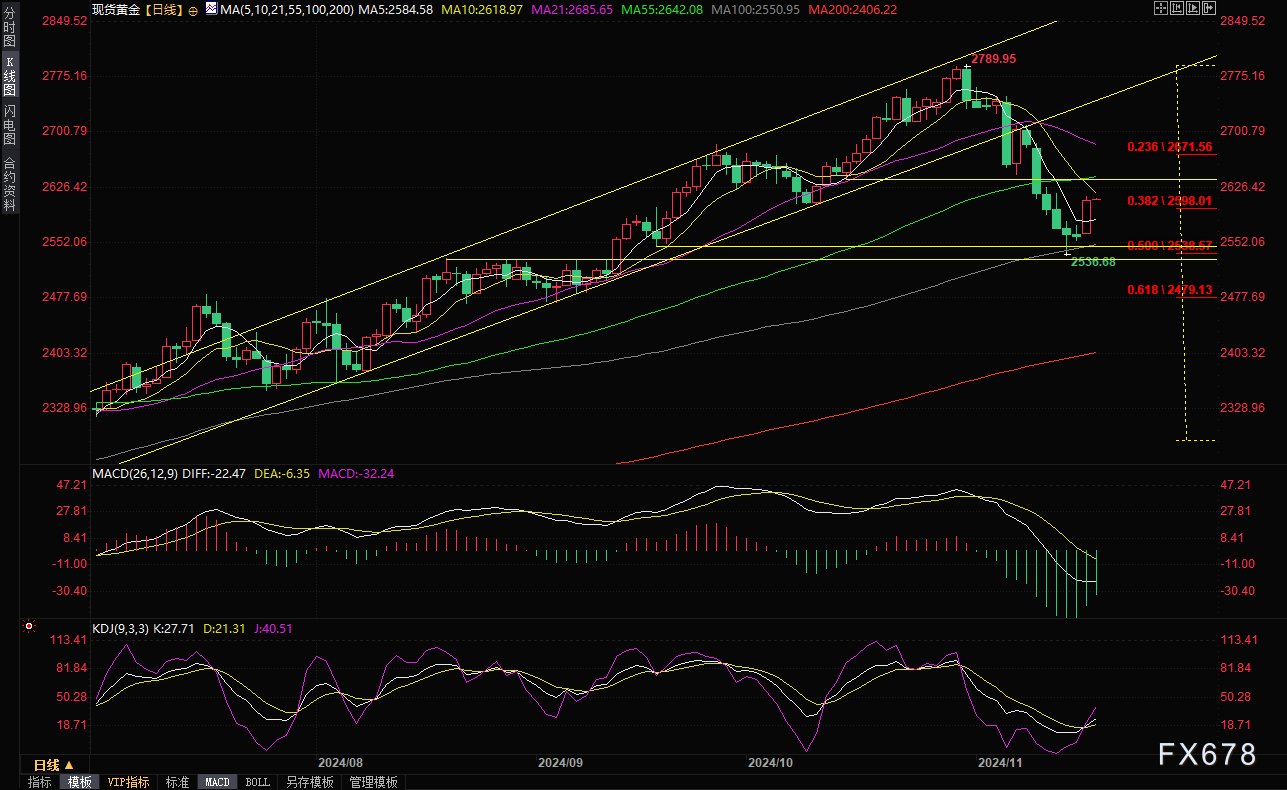Image resolution: width=1287 pixels, height=790 pixels.
Task: Expand the 日线 period selector
Action: point(54,765)
